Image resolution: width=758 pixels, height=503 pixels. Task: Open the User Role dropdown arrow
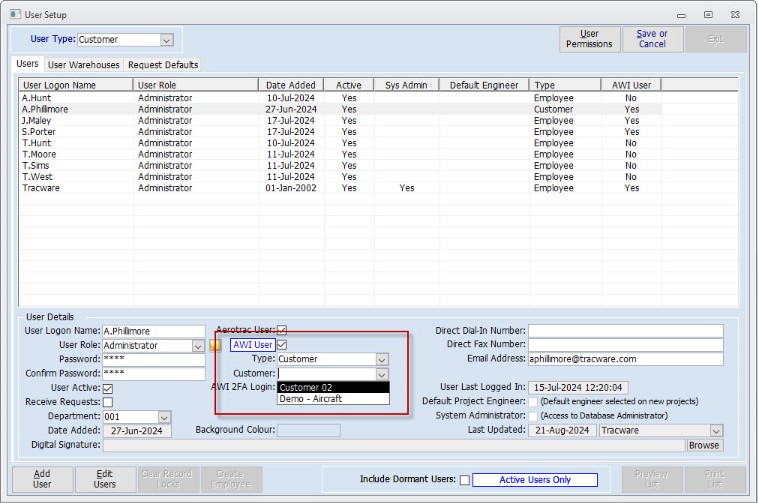(x=198, y=346)
